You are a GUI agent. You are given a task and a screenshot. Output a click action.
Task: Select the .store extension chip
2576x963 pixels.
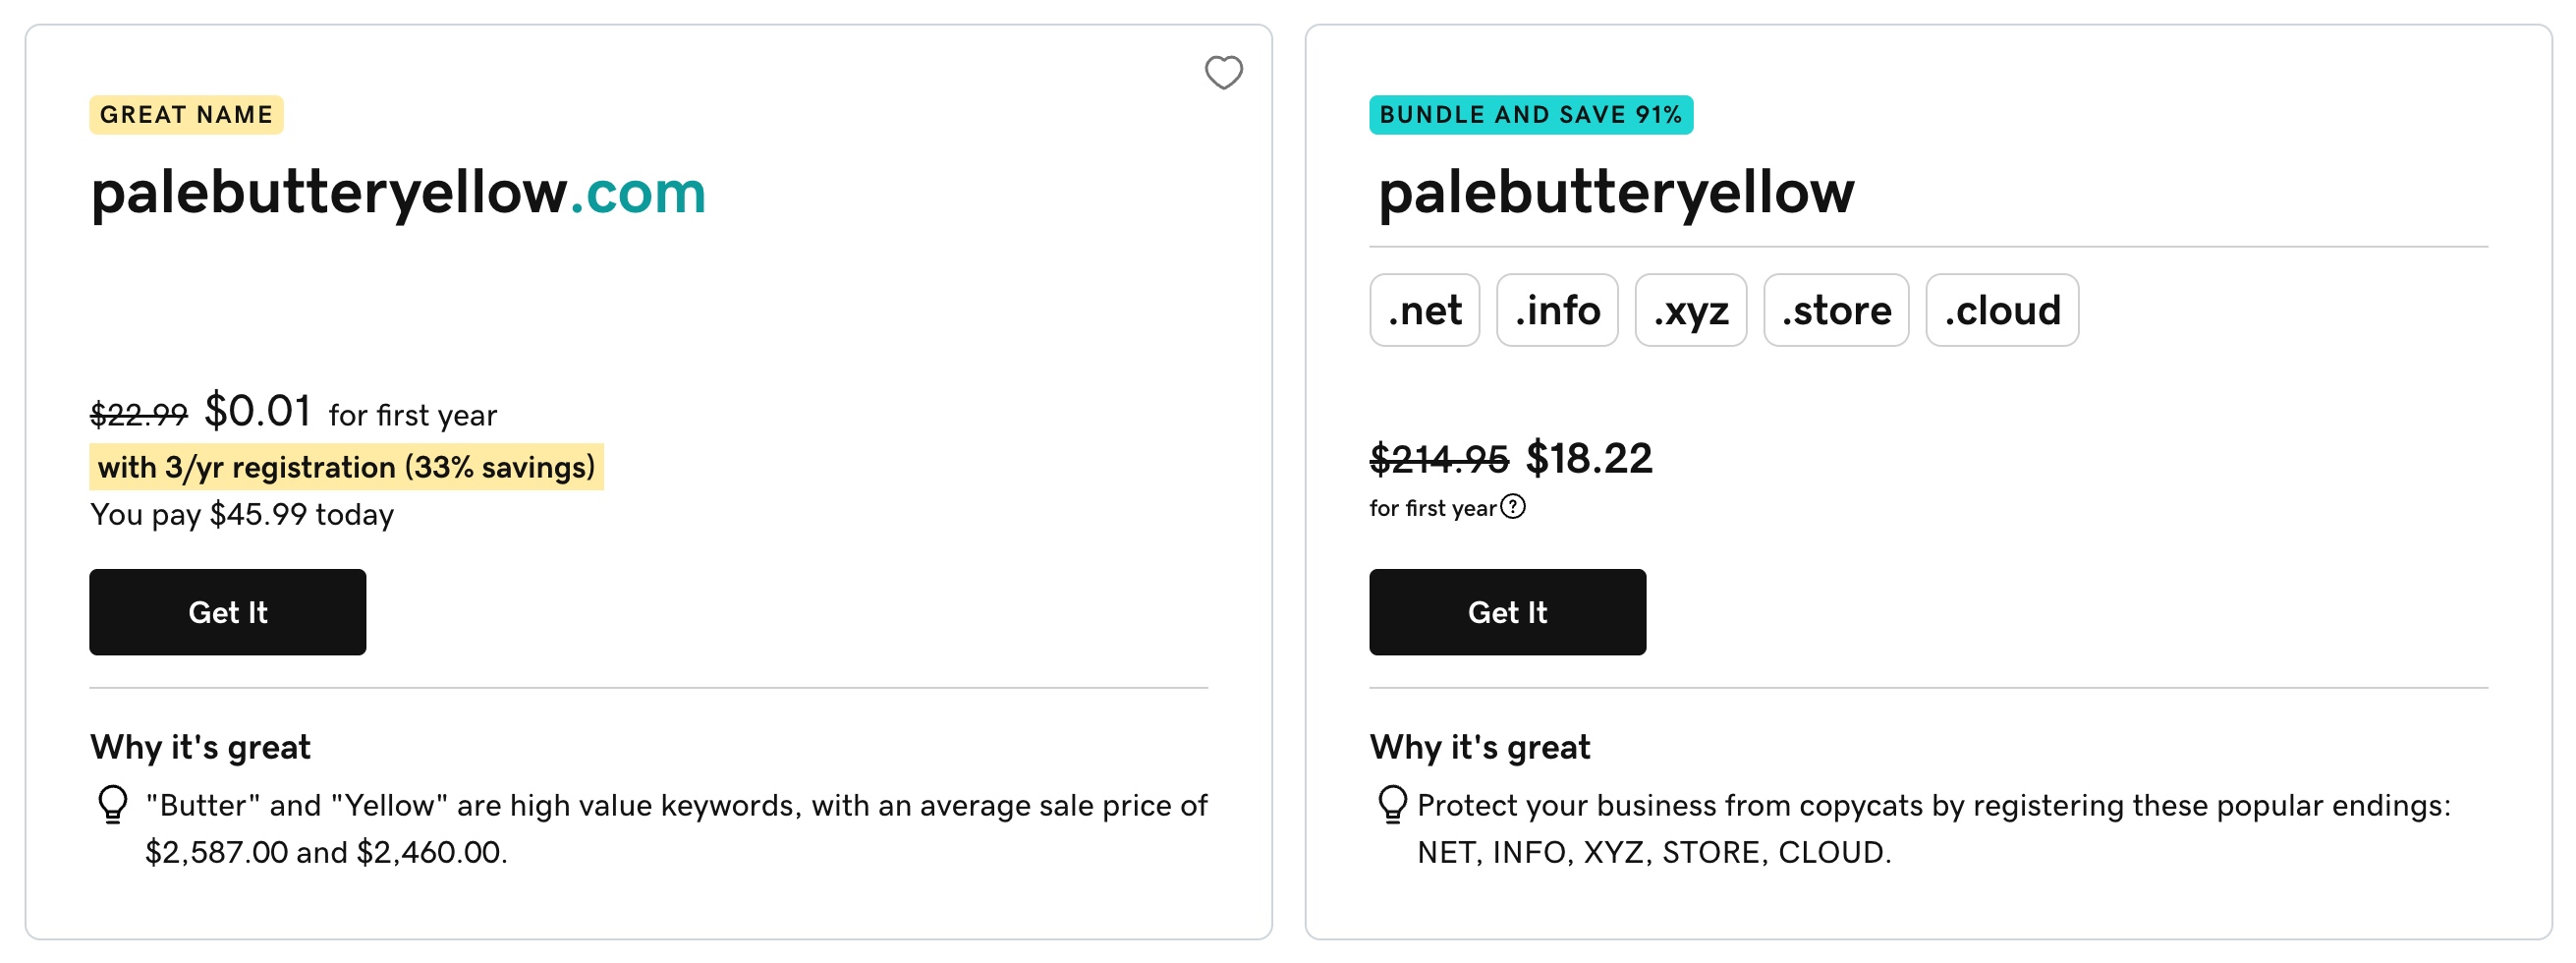(1836, 310)
